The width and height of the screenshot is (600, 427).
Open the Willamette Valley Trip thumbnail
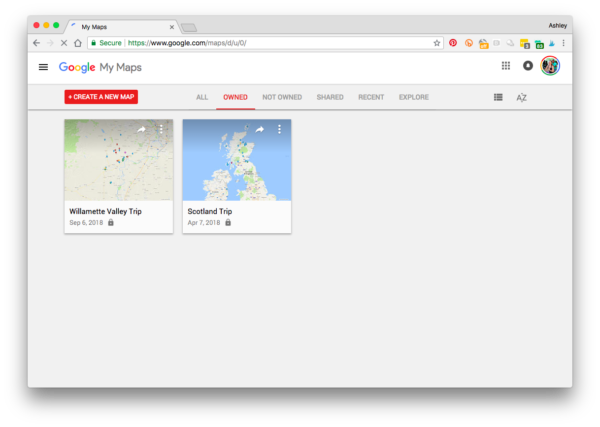click(x=119, y=160)
